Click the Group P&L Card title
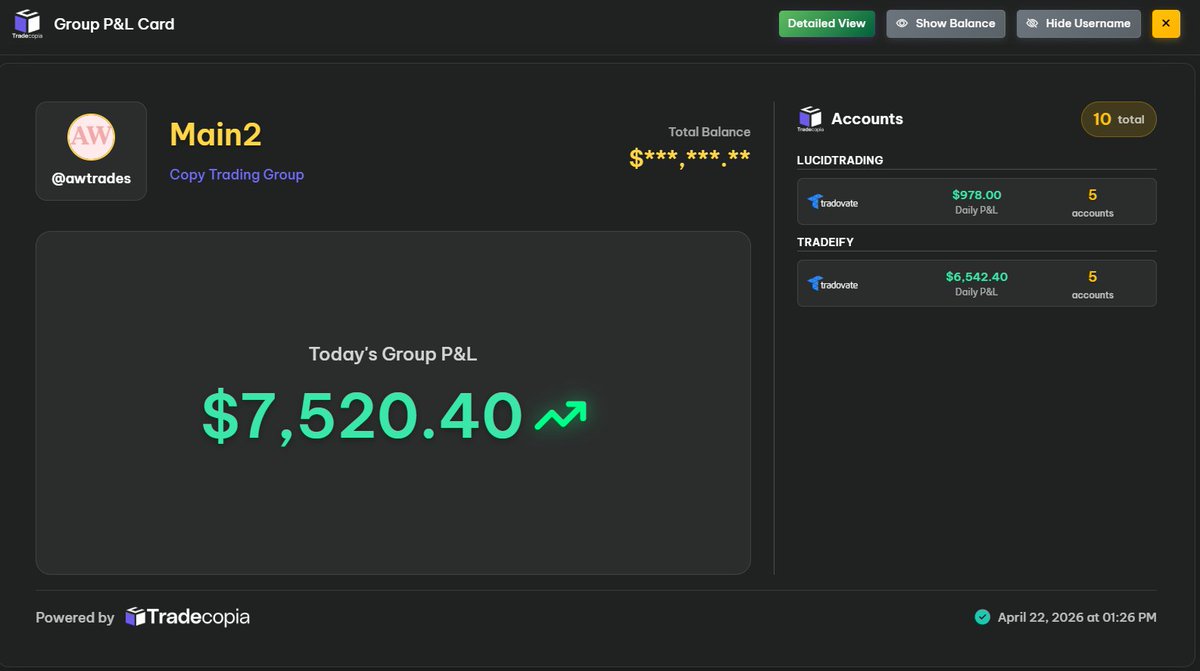The width and height of the screenshot is (1200, 671). coord(114,24)
